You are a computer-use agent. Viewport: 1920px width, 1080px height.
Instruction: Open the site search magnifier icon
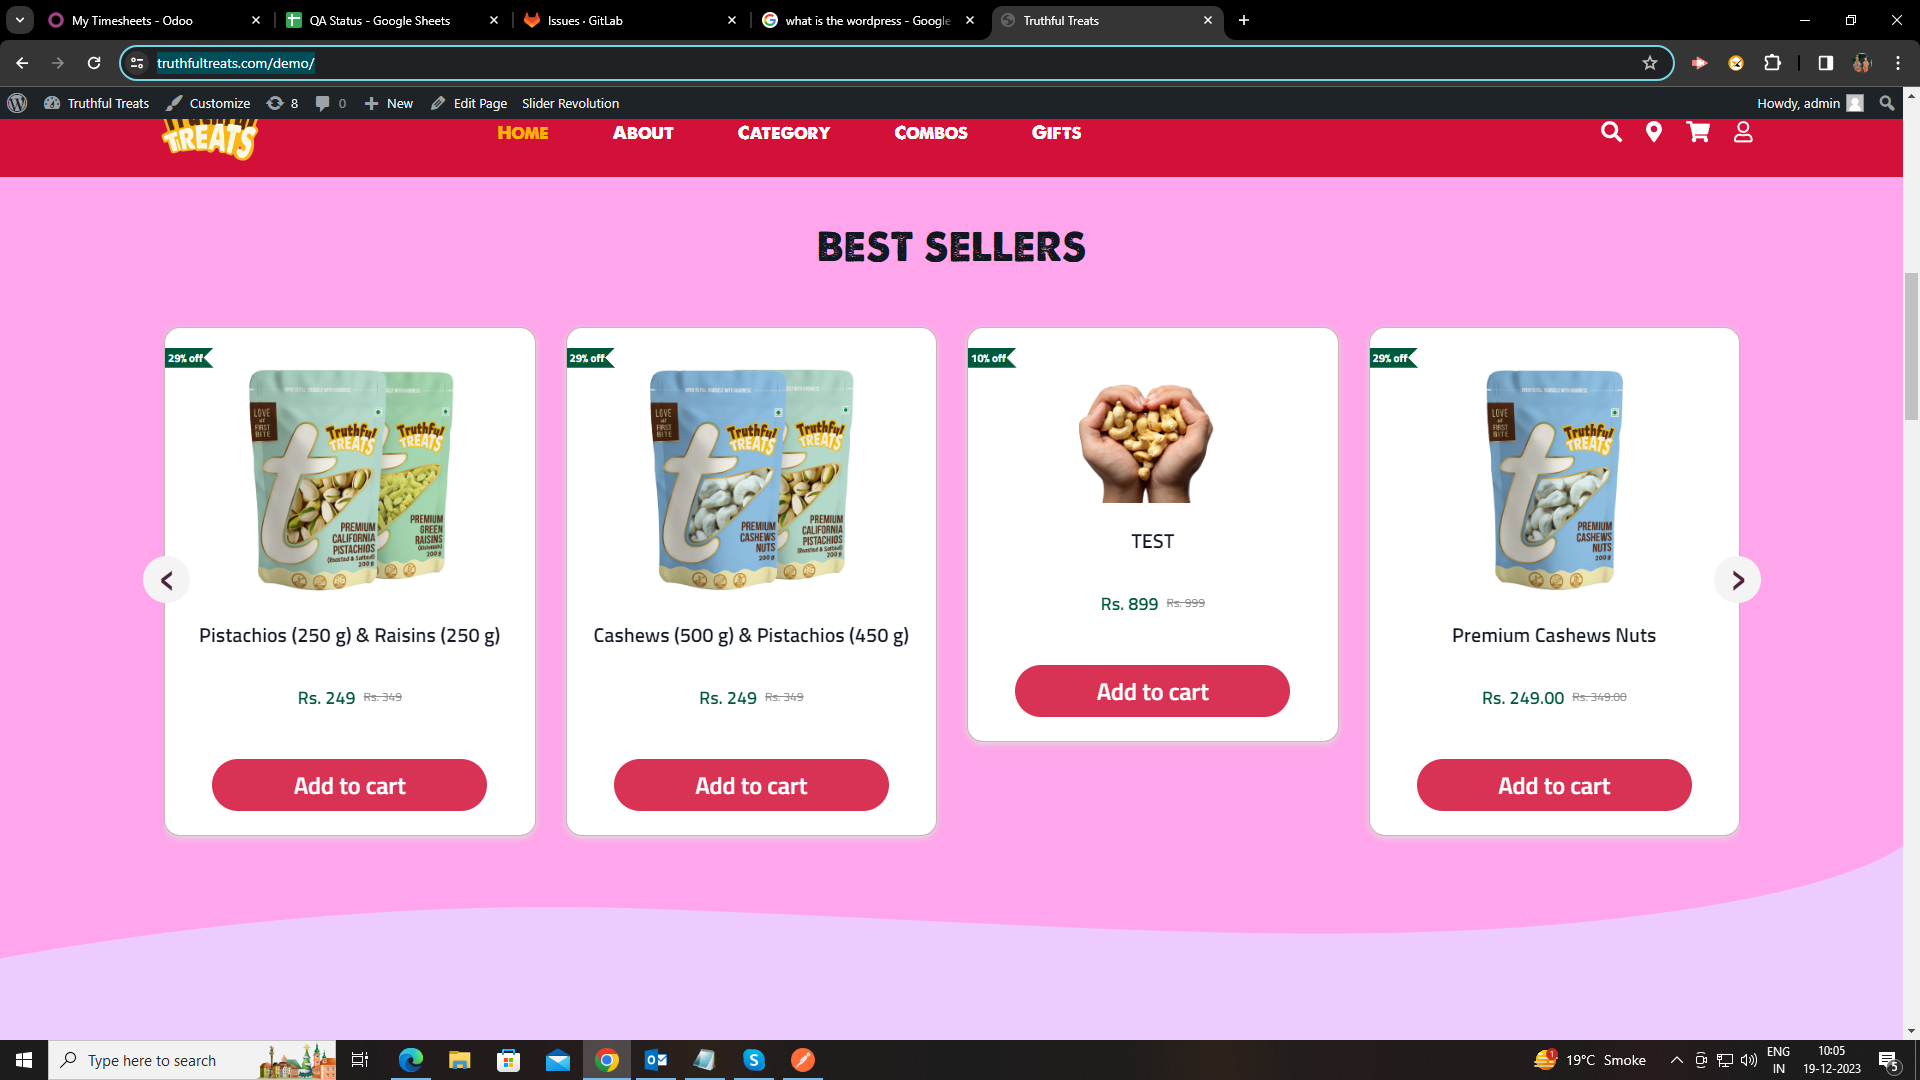coord(1611,132)
